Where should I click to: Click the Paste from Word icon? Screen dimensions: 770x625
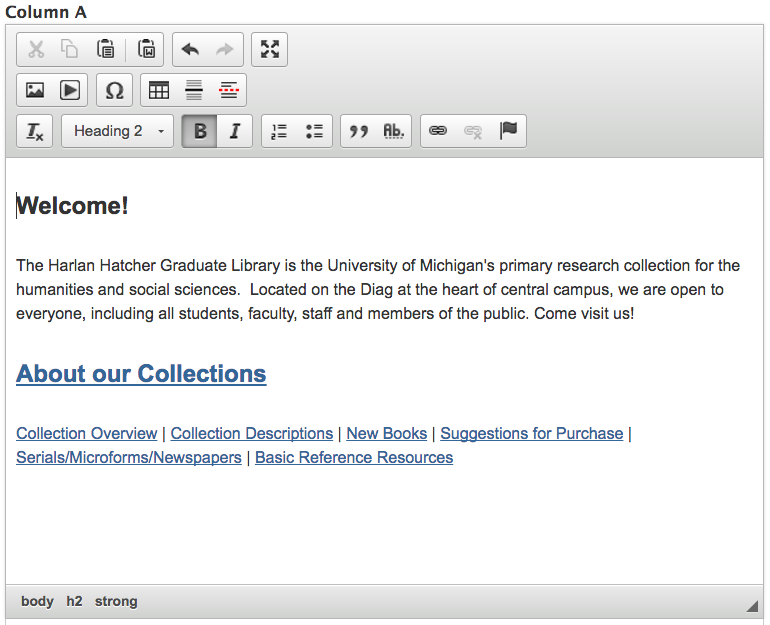tap(146, 50)
